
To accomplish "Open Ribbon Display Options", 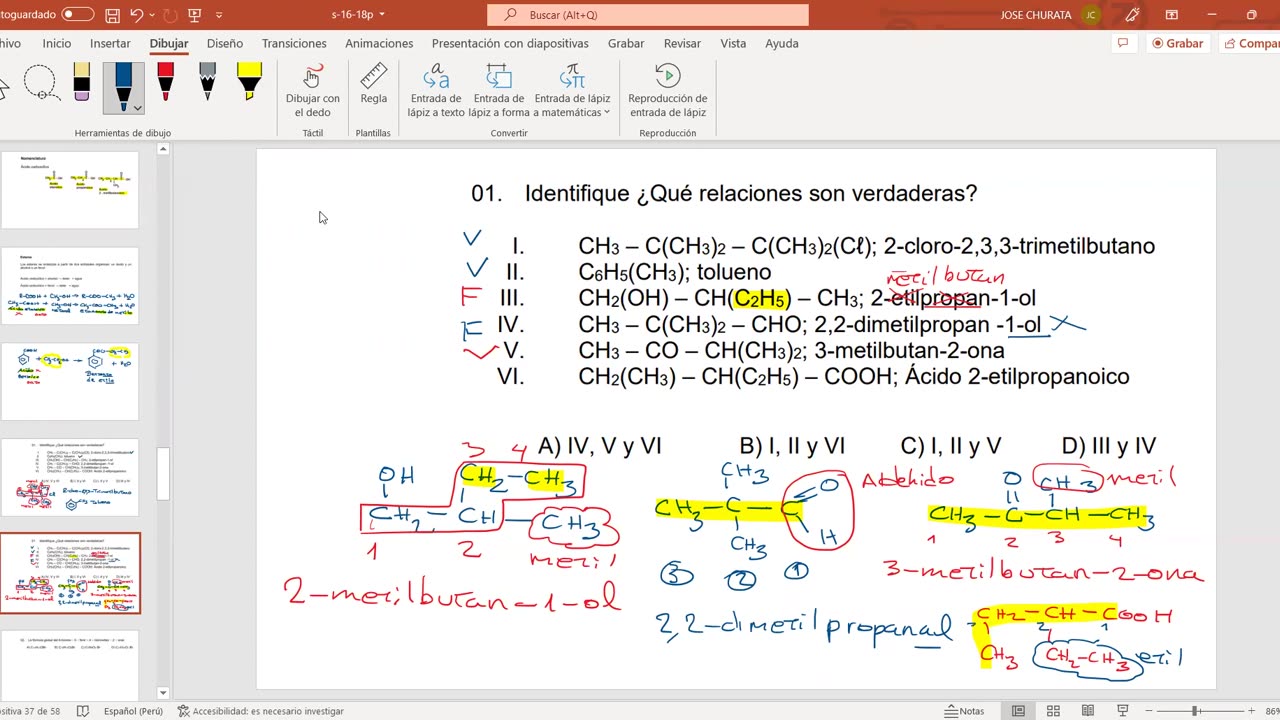I will point(1170,15).
